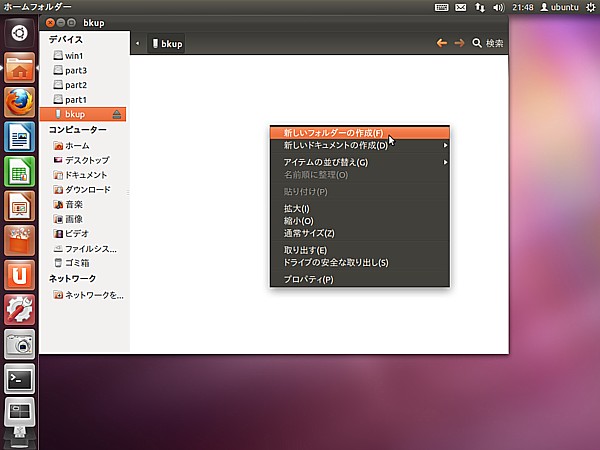The width and height of the screenshot is (600, 450).
Task: Select win1 device in sidebar
Action: pyautogui.click(x=83, y=56)
